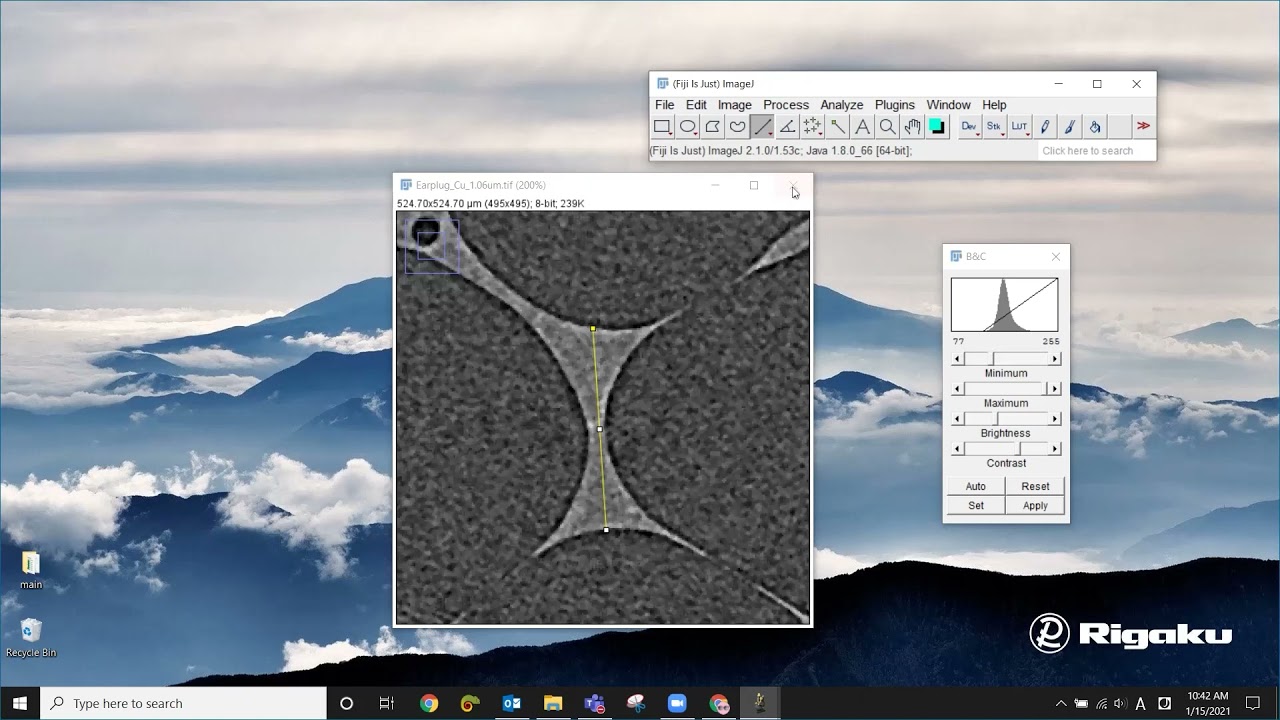This screenshot has height=720, width=1280.
Task: Select the Wand tracing tool
Action: click(x=837, y=126)
